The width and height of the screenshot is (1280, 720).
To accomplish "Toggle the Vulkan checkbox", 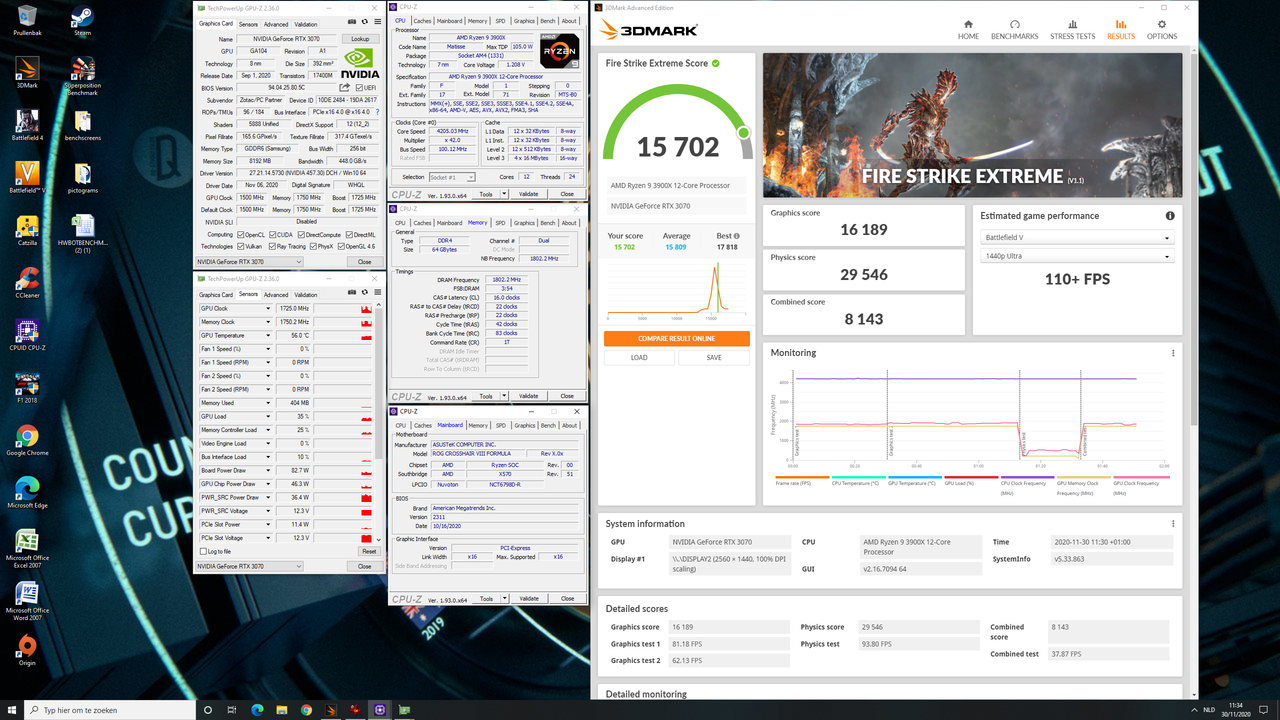I will [x=240, y=246].
